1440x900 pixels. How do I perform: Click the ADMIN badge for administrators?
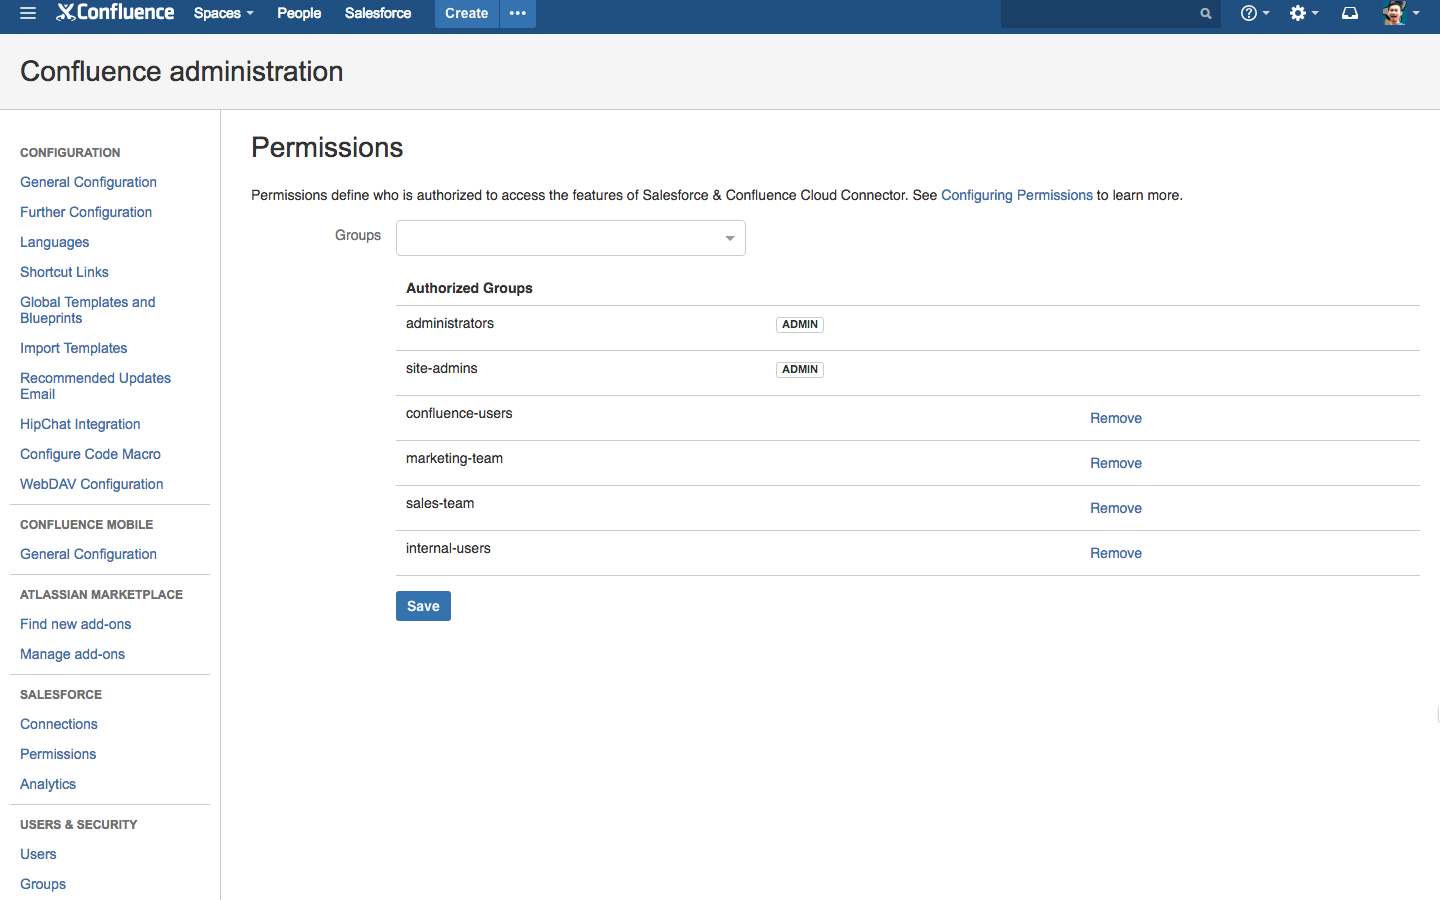[x=800, y=324]
